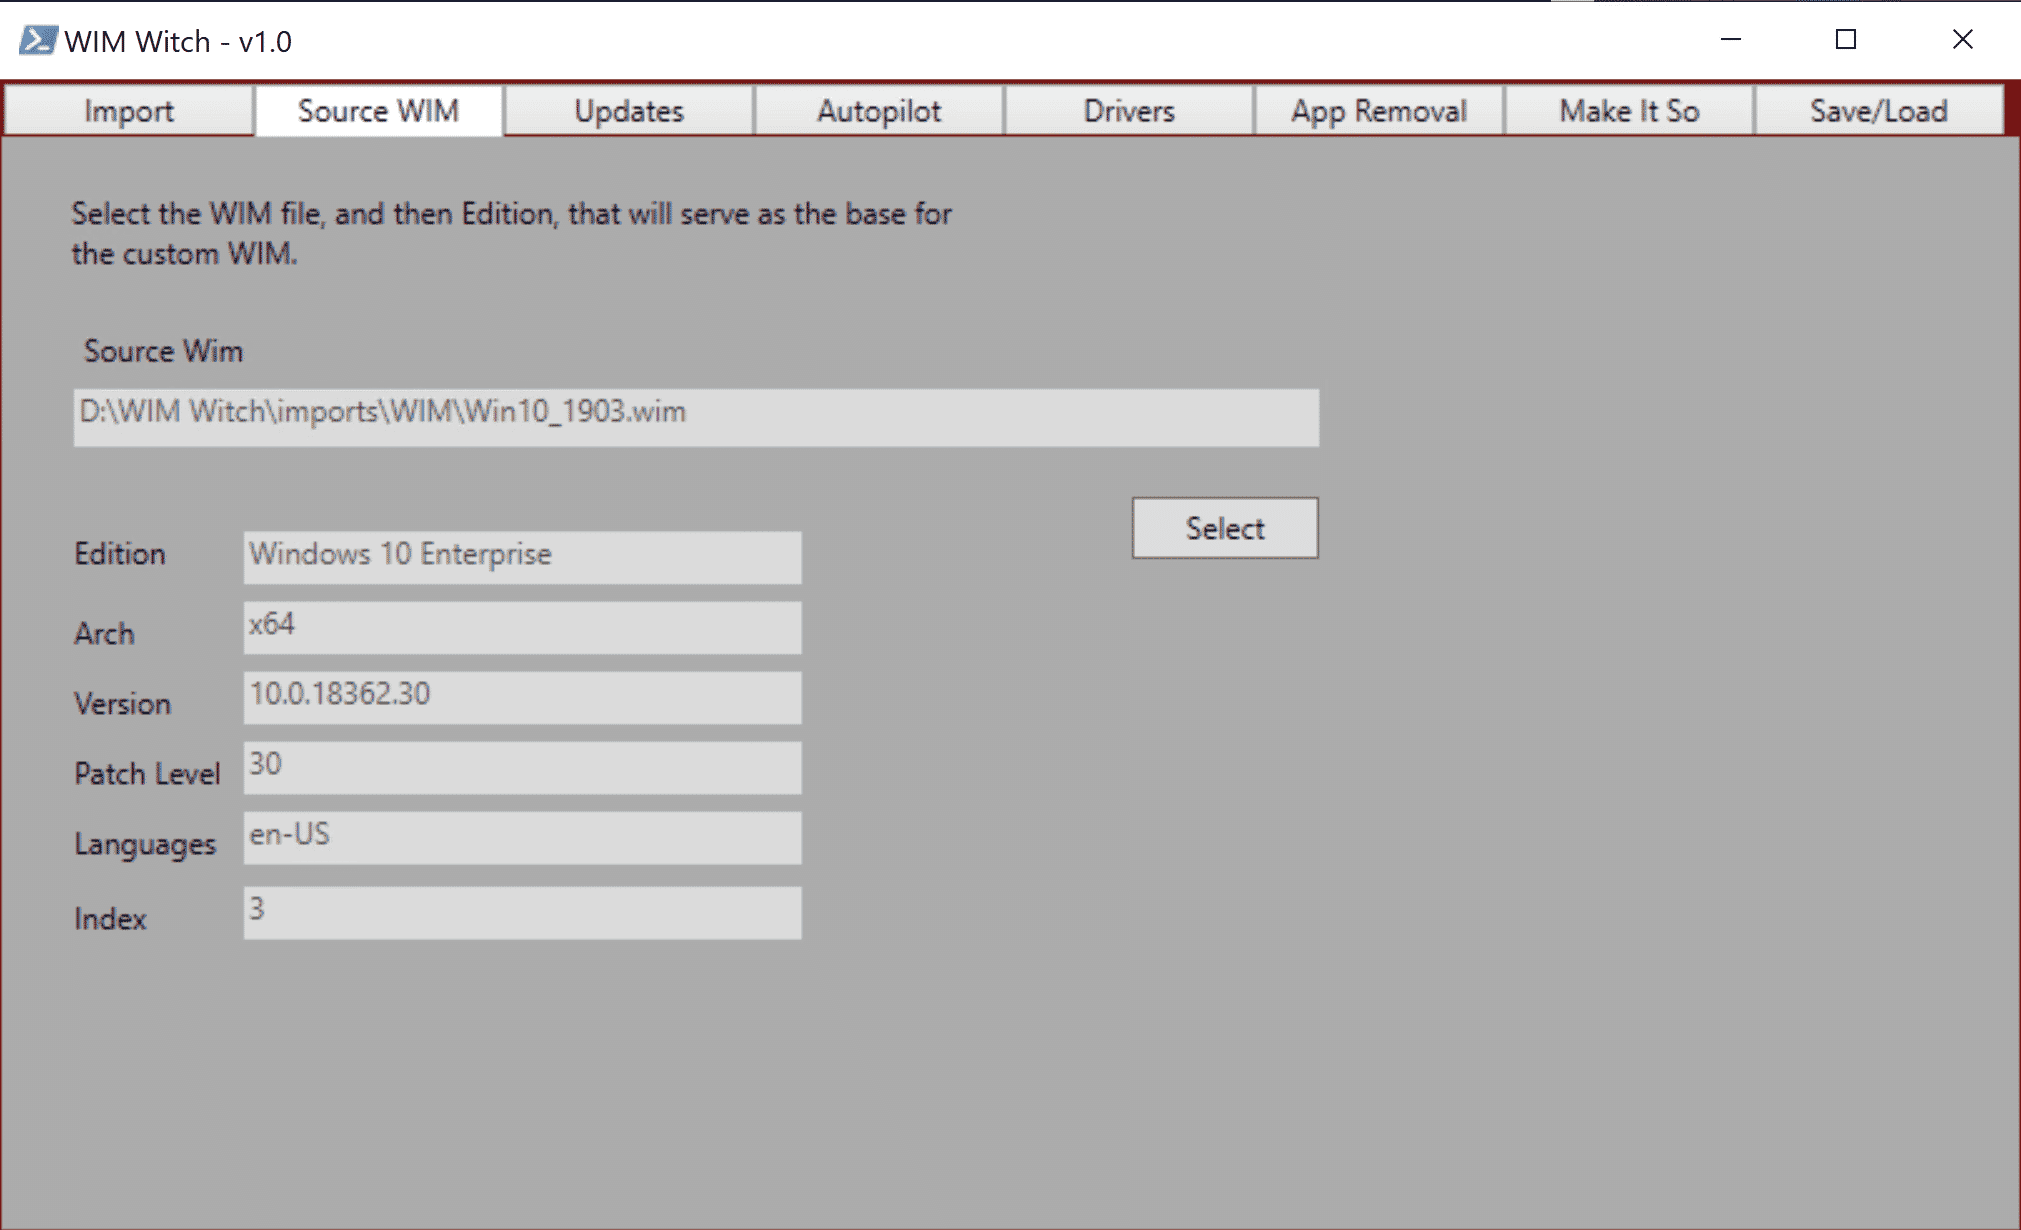Click the Arch field showing x64

[x=522, y=628]
